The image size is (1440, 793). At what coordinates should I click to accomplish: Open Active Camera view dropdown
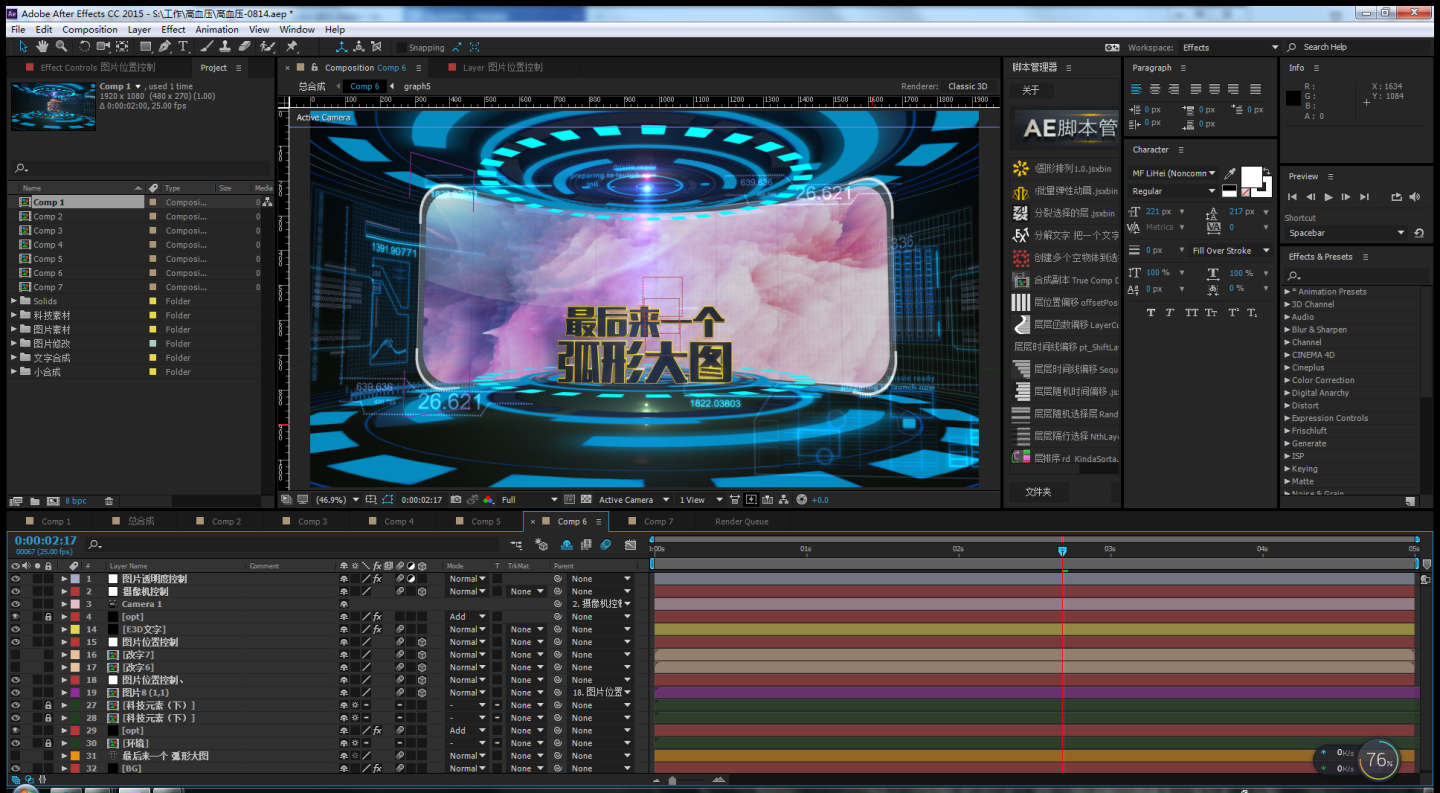coord(634,500)
